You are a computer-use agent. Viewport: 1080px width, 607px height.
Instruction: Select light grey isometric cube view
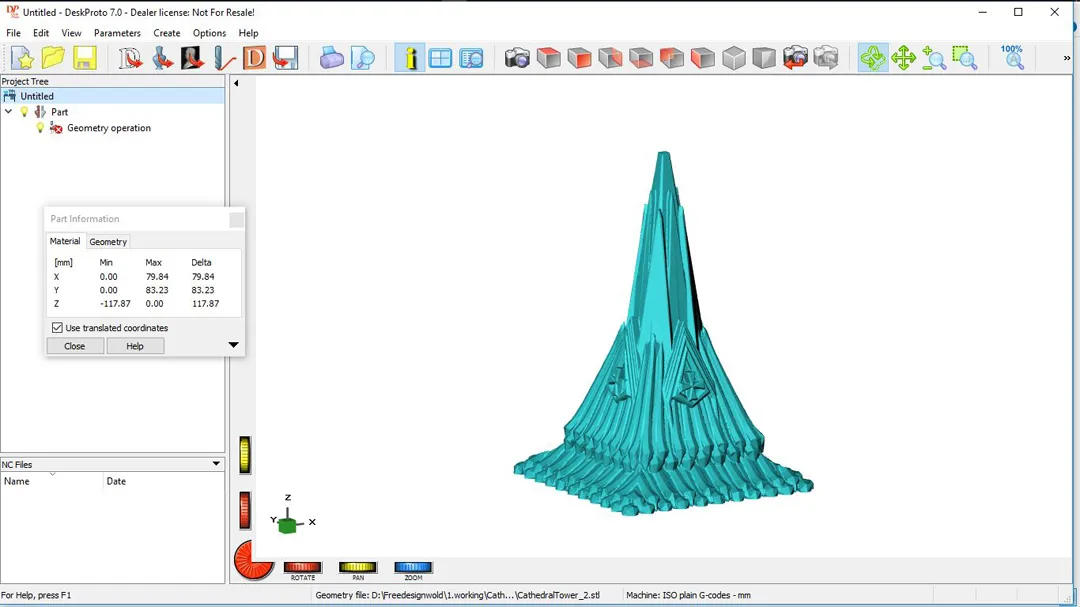point(734,58)
